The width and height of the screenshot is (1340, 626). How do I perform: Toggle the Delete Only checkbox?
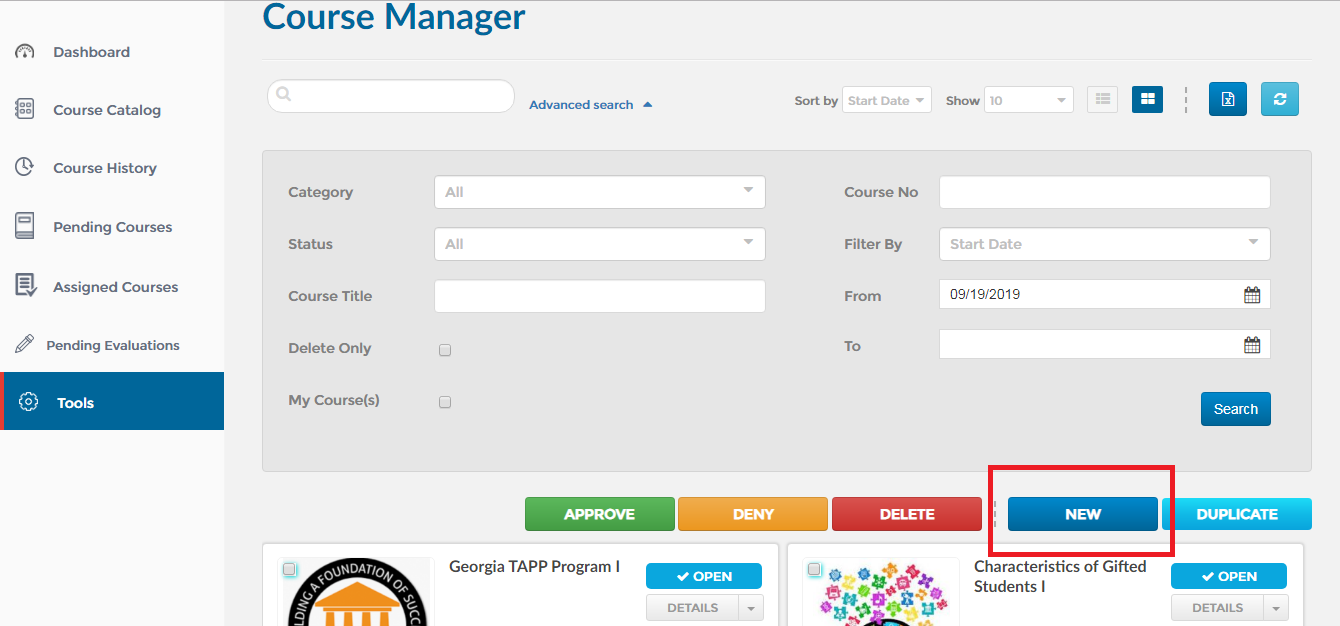[445, 350]
